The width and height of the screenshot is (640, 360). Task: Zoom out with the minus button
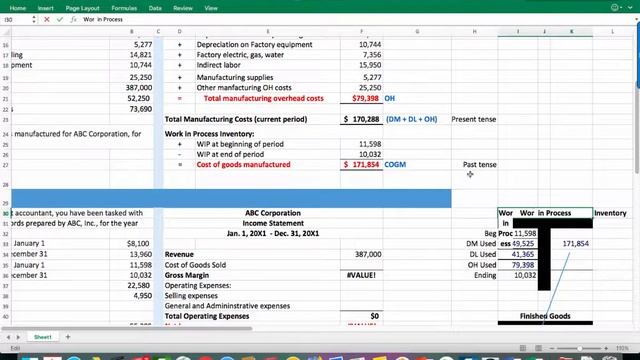pos(552,348)
